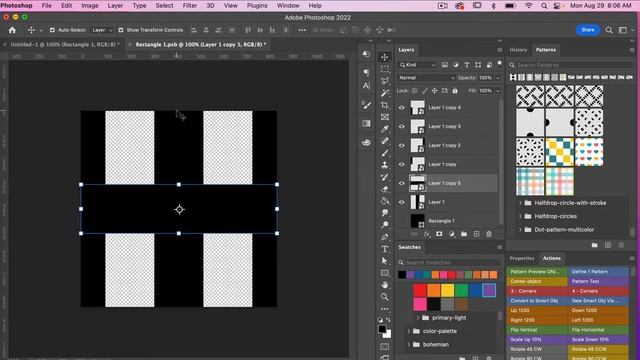The height and width of the screenshot is (360, 640).
Task: Pick the large pink swatch
Action: click(x=420, y=304)
